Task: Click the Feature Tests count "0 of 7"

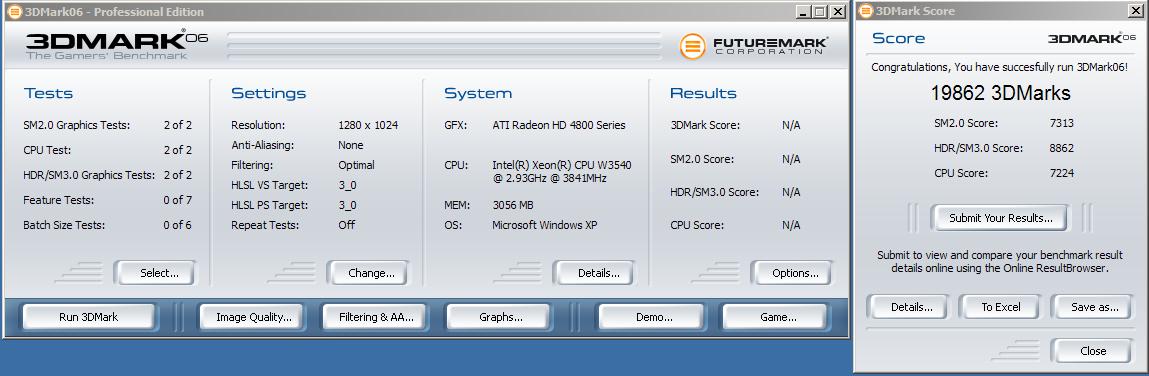Action: pyautogui.click(x=177, y=200)
